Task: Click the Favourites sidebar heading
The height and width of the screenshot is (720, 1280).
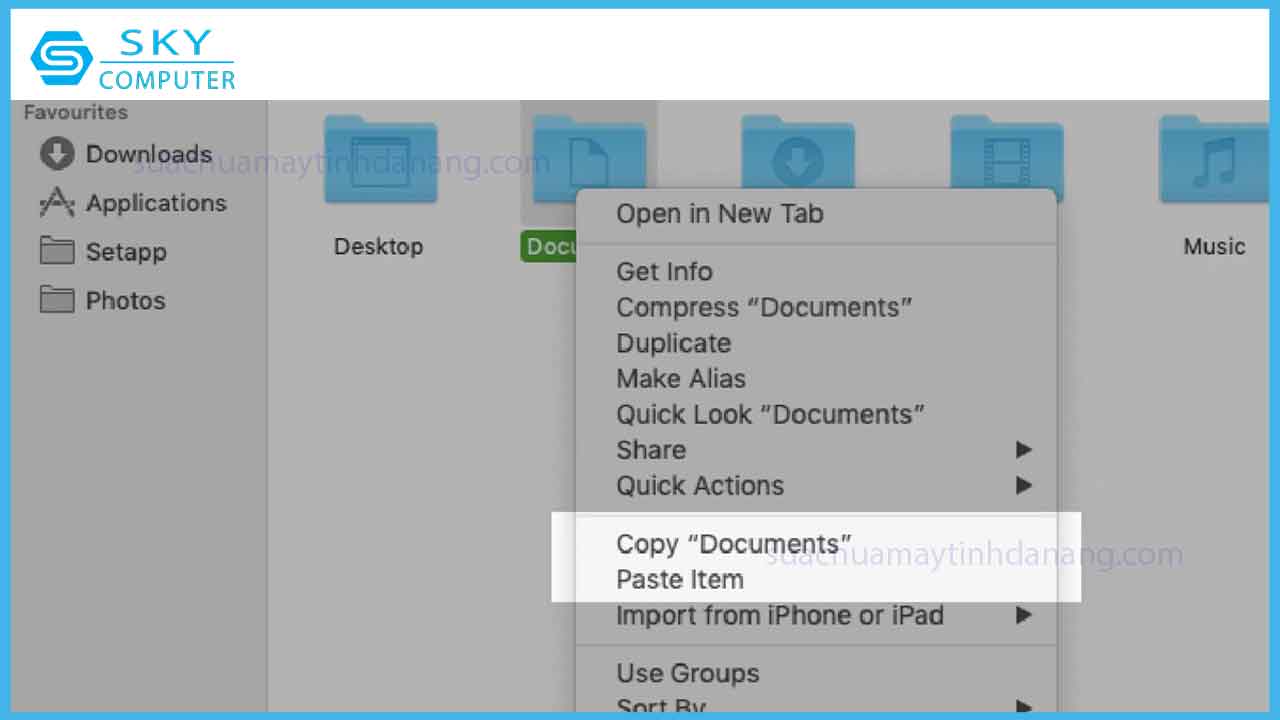Action: (76, 112)
